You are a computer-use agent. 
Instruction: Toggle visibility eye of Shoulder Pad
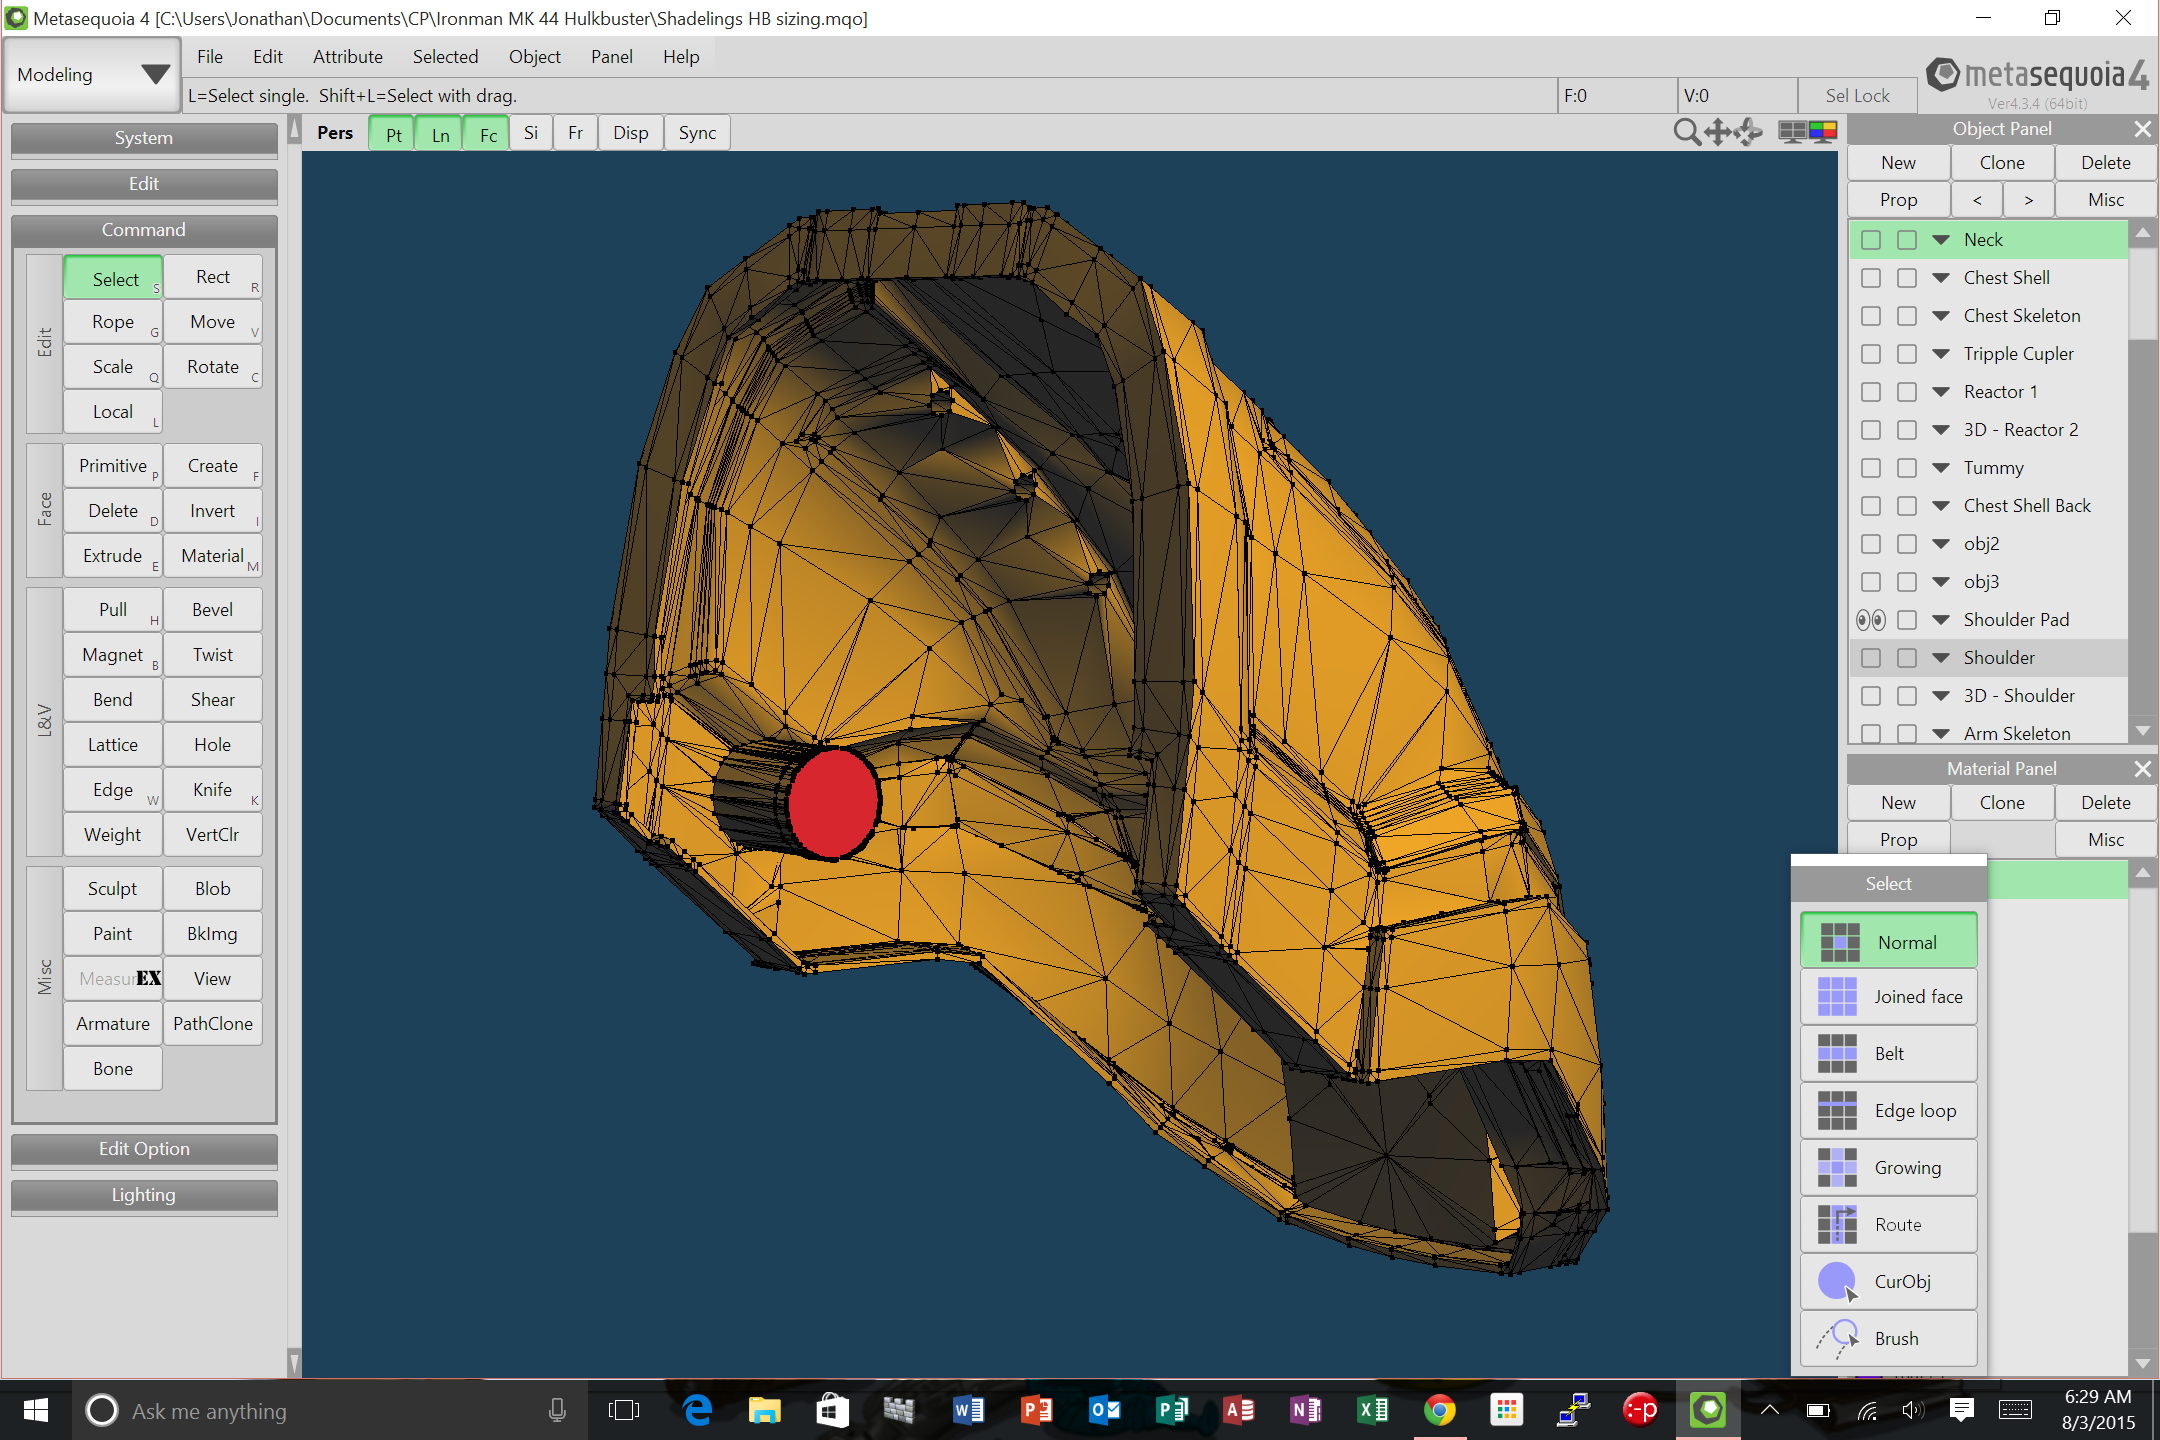[x=1871, y=620]
